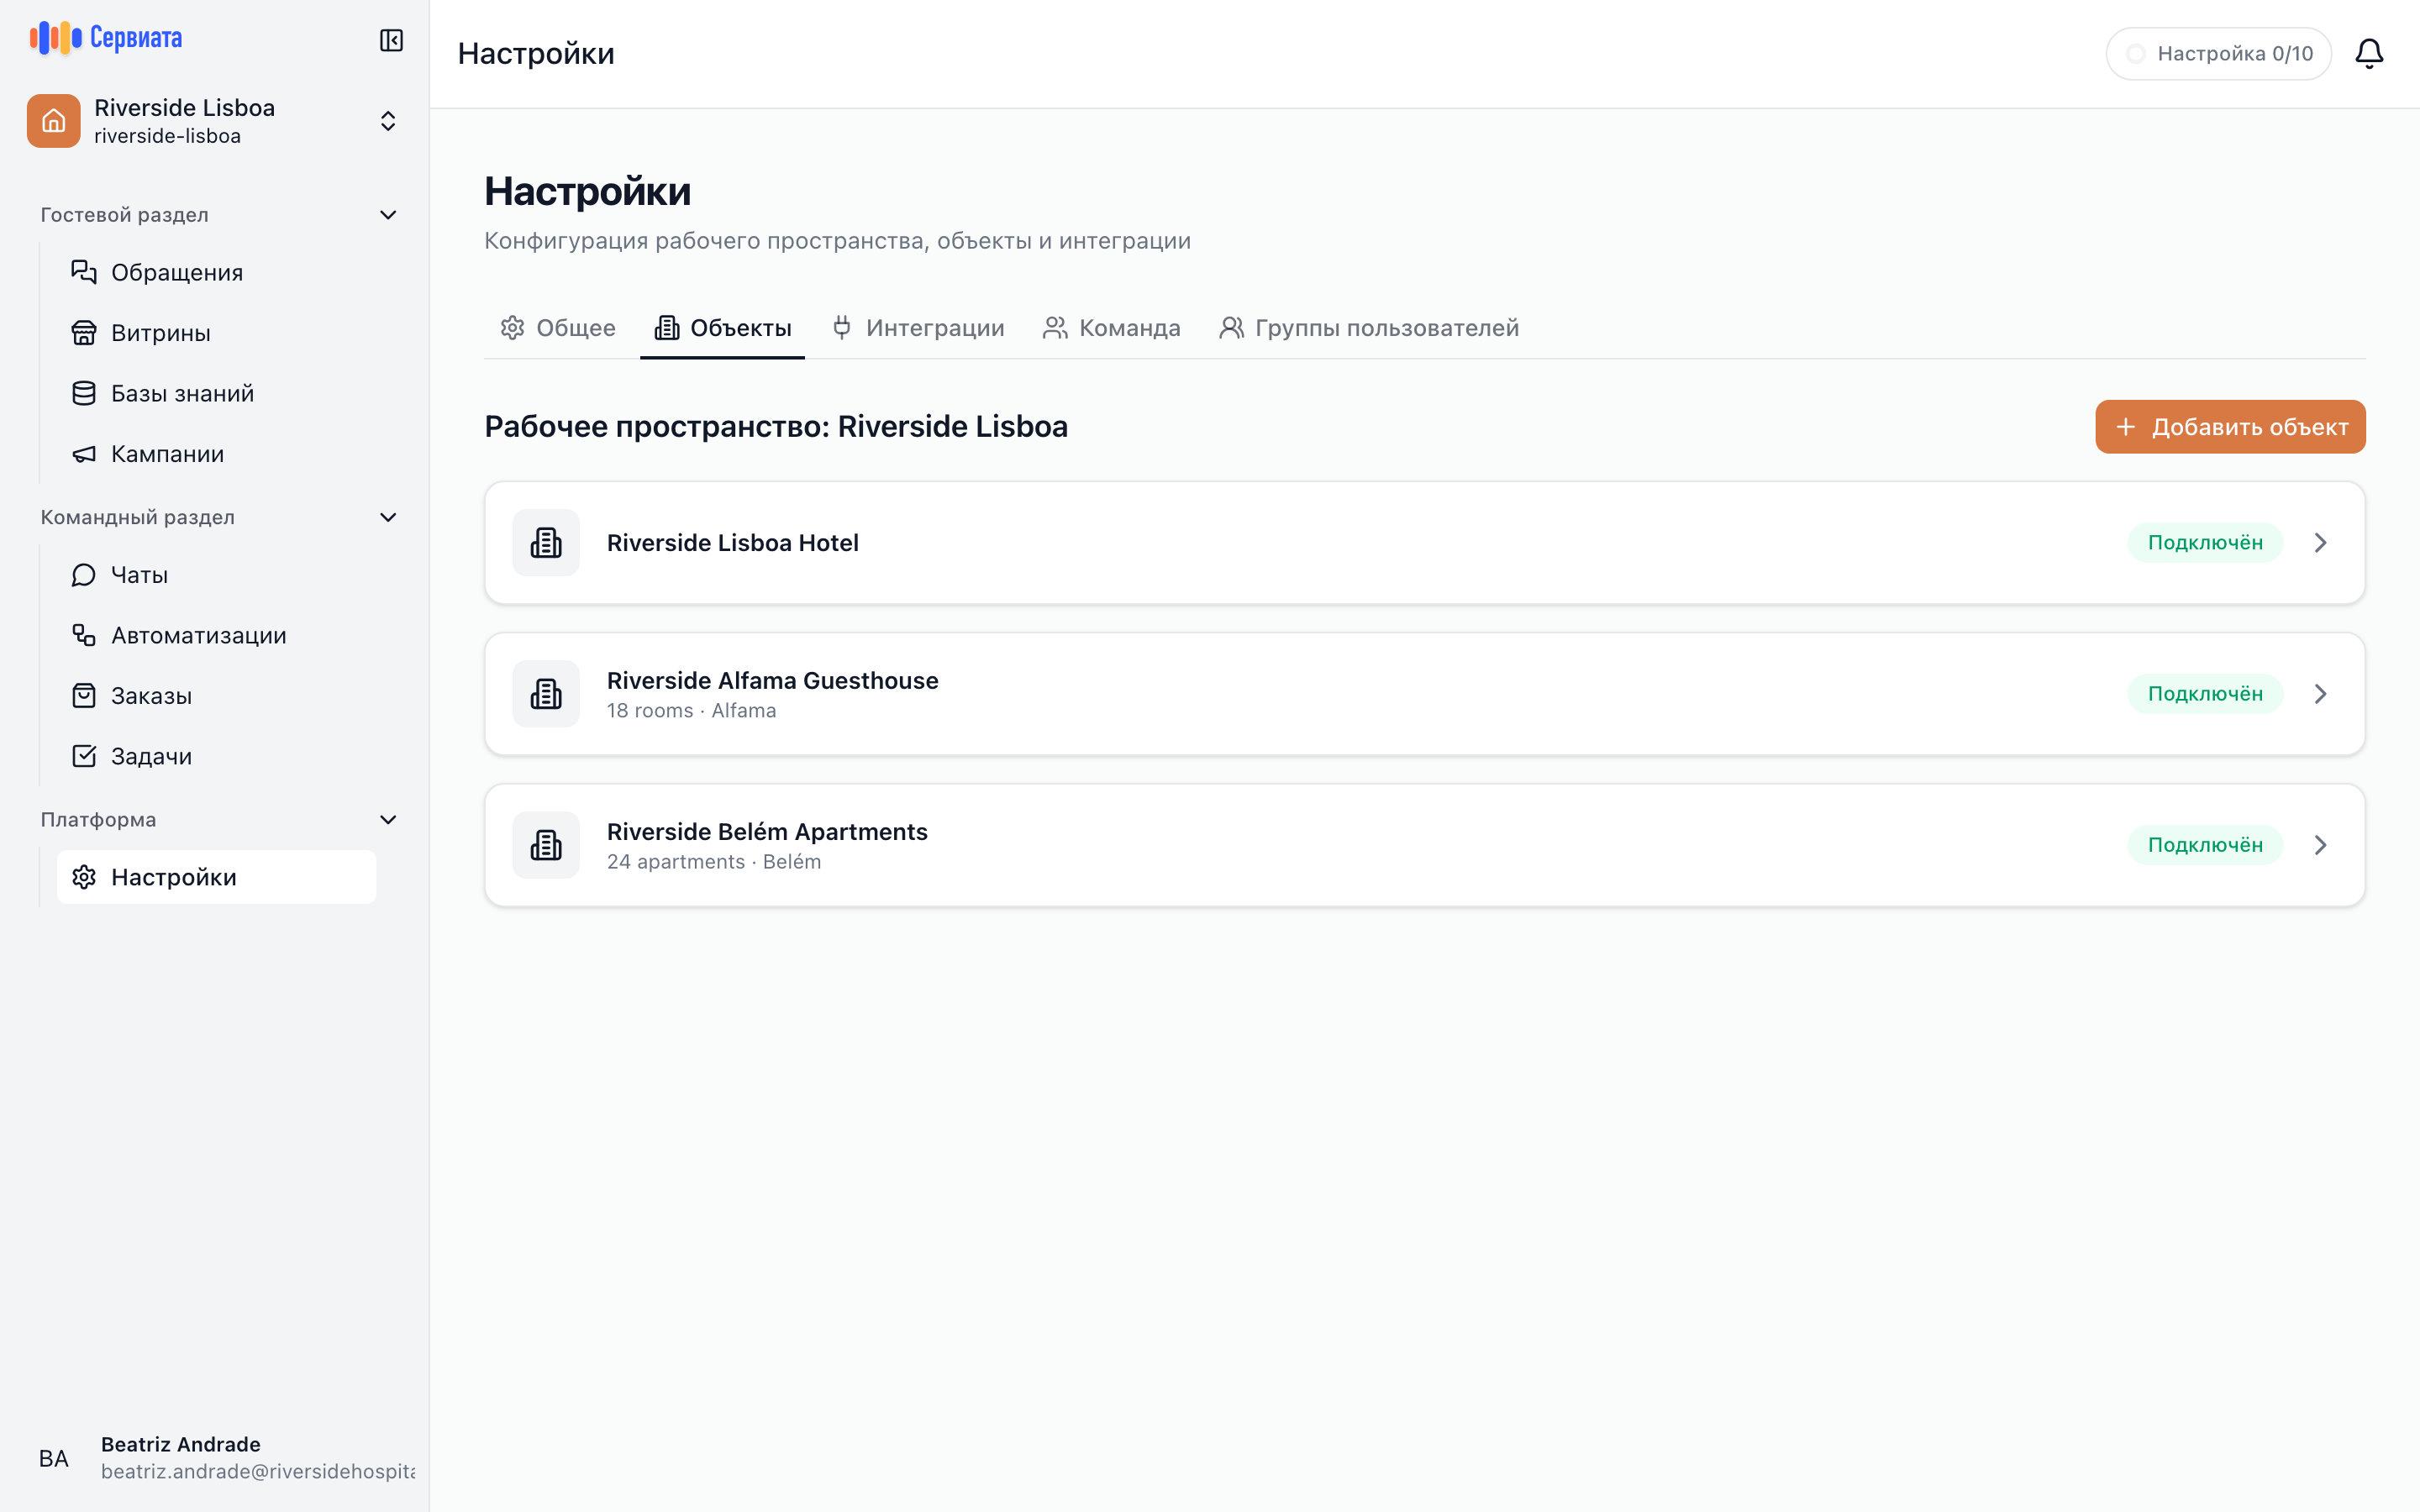Click the Платформа section label
This screenshot has height=1512, width=2420.
coord(98,820)
